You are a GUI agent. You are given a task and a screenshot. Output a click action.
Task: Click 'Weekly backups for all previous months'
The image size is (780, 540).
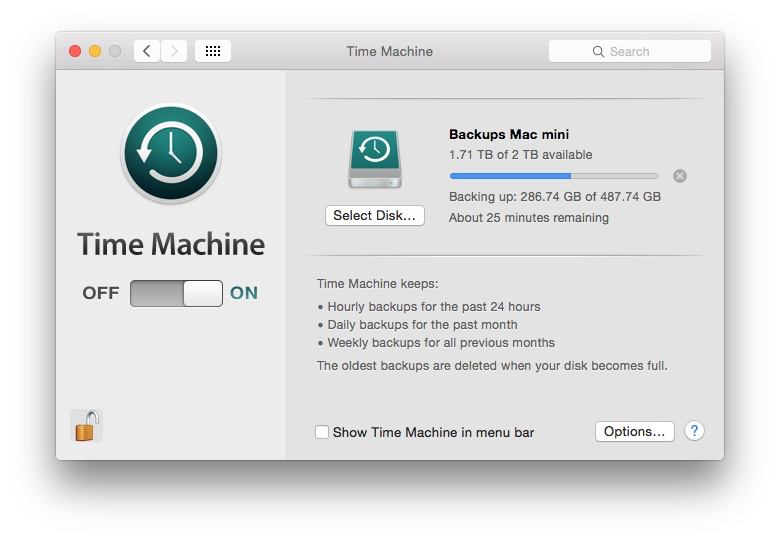point(441,343)
